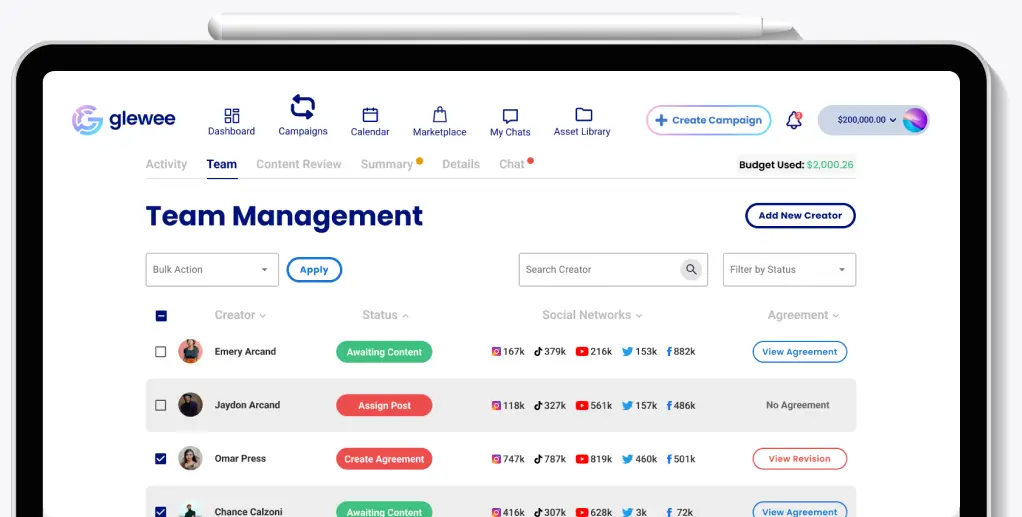The width and height of the screenshot is (1022, 517).
Task: Click the glewee logo
Action: click(124, 120)
